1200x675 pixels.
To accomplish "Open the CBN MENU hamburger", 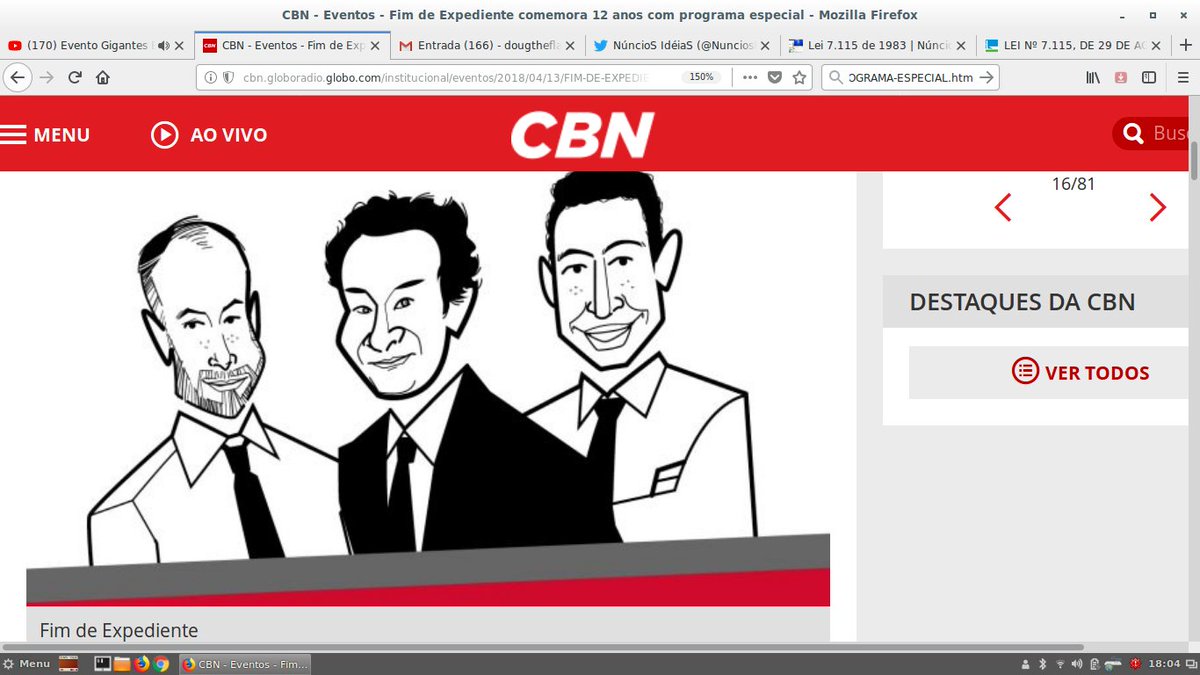I will tap(45, 135).
